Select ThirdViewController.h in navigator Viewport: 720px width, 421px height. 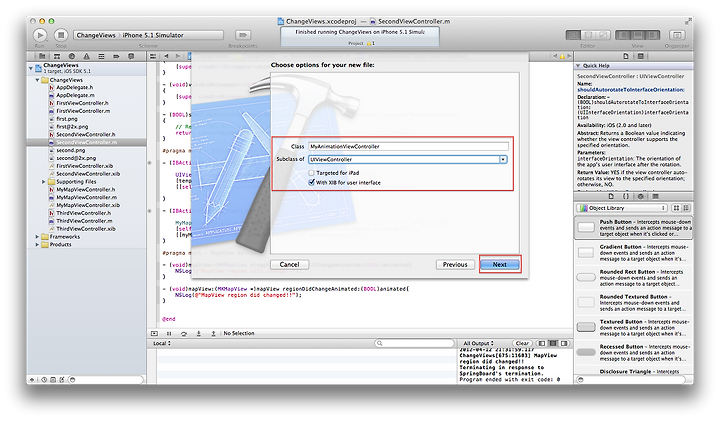(84, 213)
